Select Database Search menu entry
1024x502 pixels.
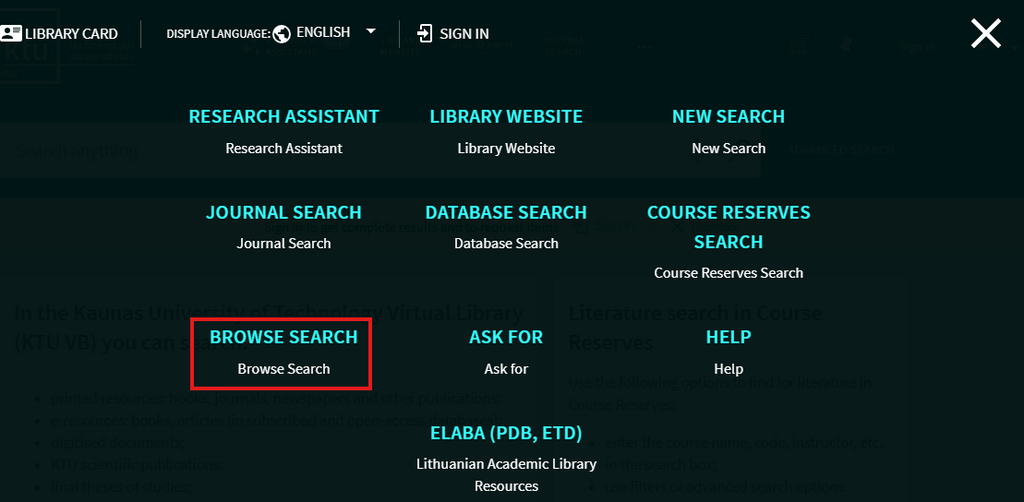pos(506,213)
